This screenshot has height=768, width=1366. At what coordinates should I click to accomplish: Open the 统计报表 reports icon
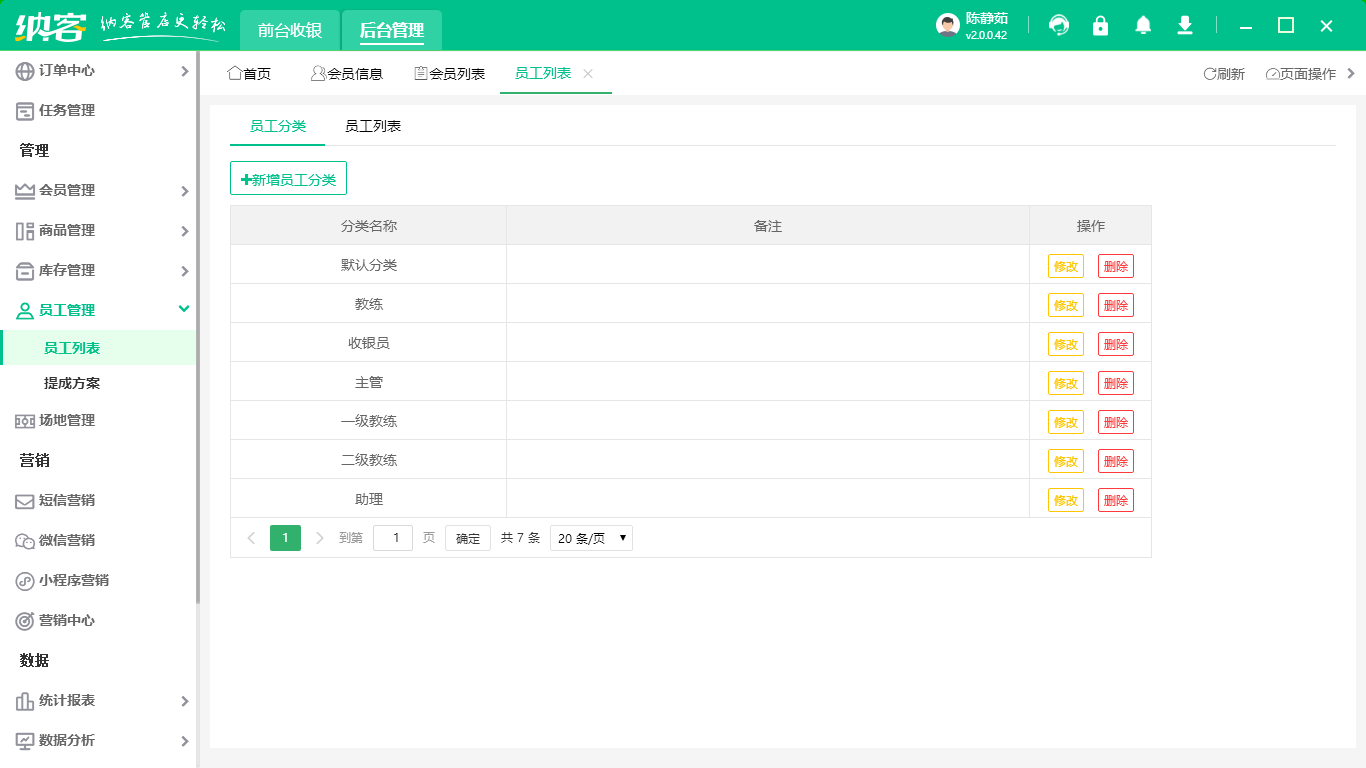22,701
